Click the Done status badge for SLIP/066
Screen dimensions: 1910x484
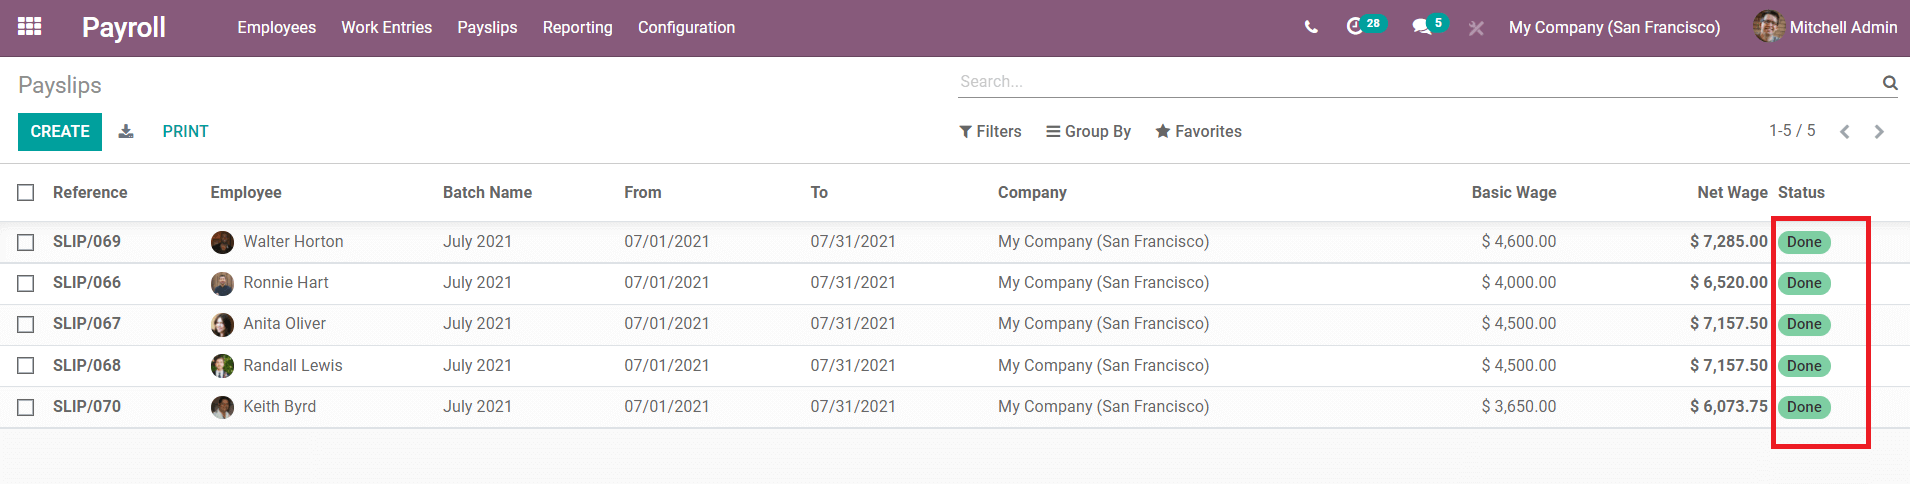coord(1803,283)
